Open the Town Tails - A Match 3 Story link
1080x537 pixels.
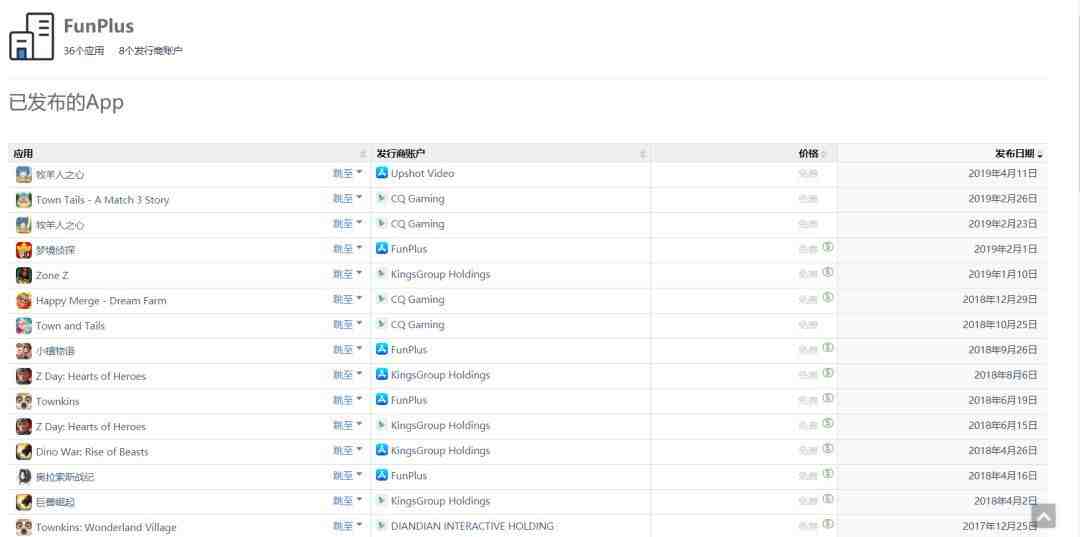pyautogui.click(x=103, y=200)
